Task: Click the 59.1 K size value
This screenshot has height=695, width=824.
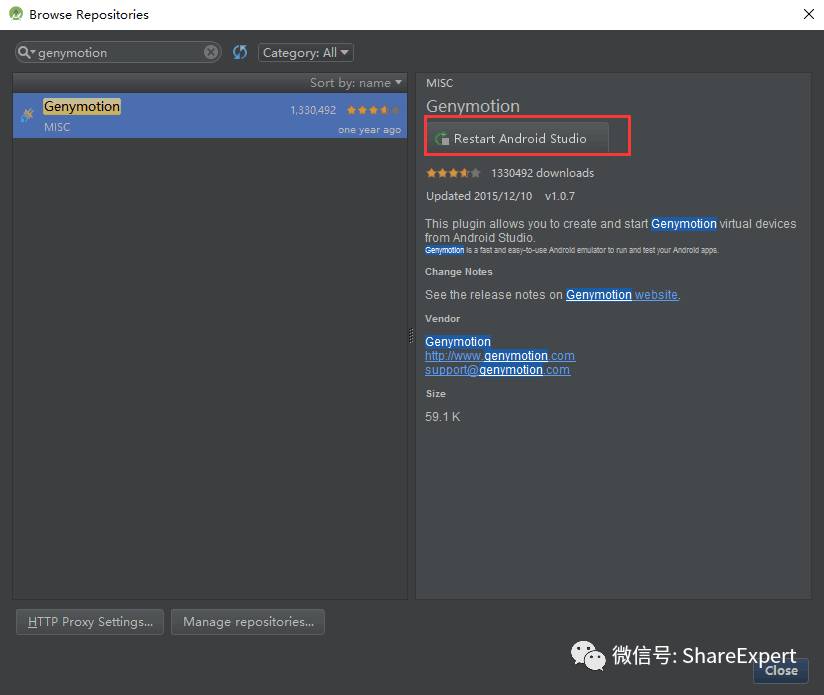Action: 442,417
